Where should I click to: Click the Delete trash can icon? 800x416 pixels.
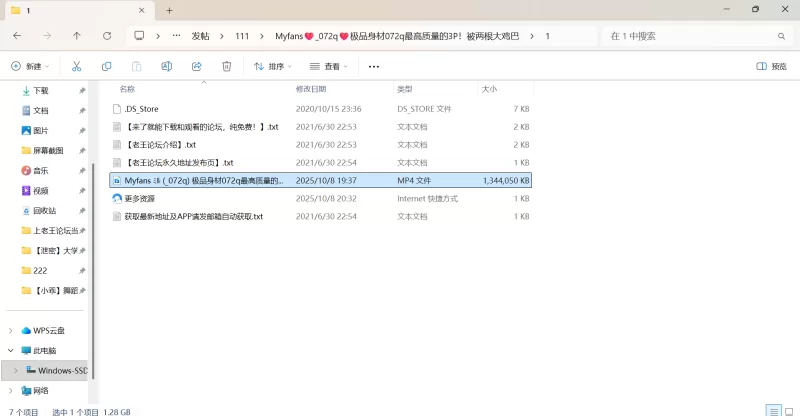tap(227, 66)
